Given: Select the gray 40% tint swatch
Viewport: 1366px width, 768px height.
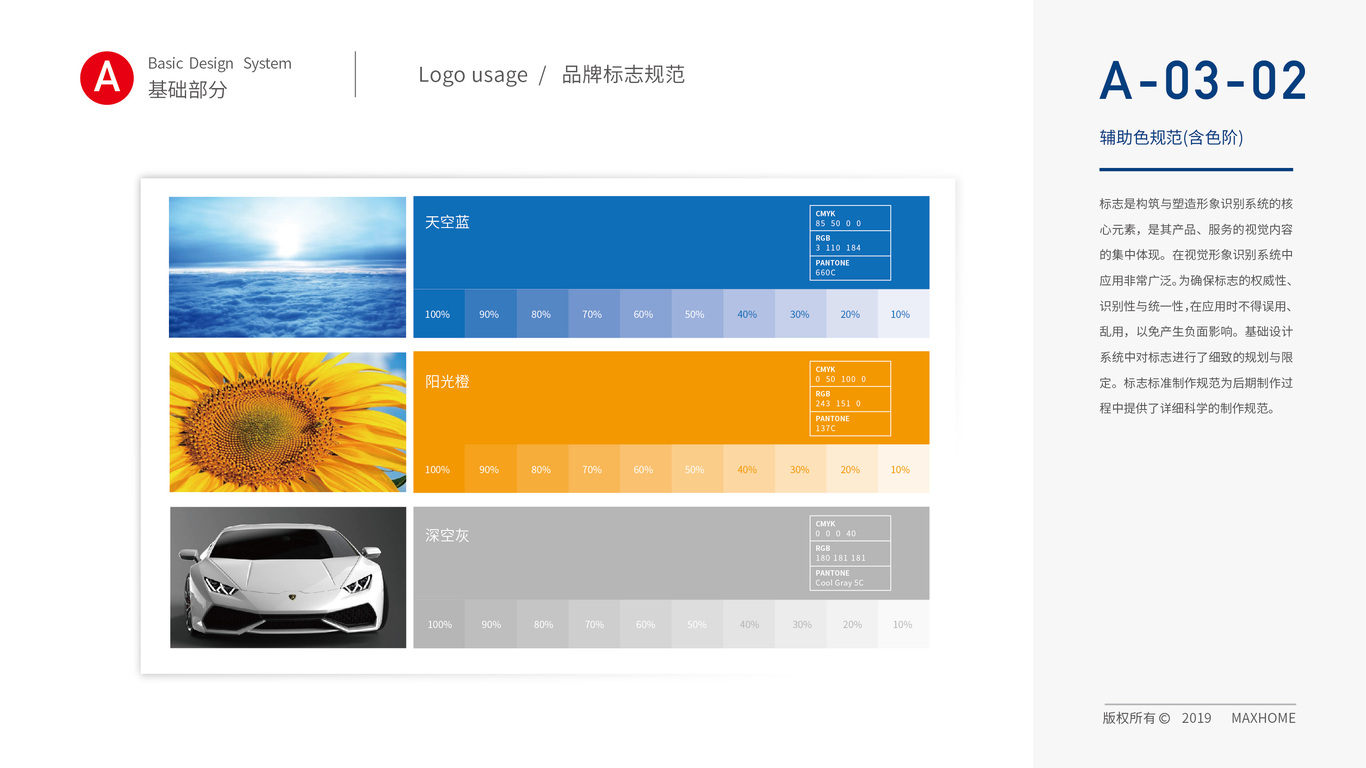Looking at the screenshot, I should (749, 624).
